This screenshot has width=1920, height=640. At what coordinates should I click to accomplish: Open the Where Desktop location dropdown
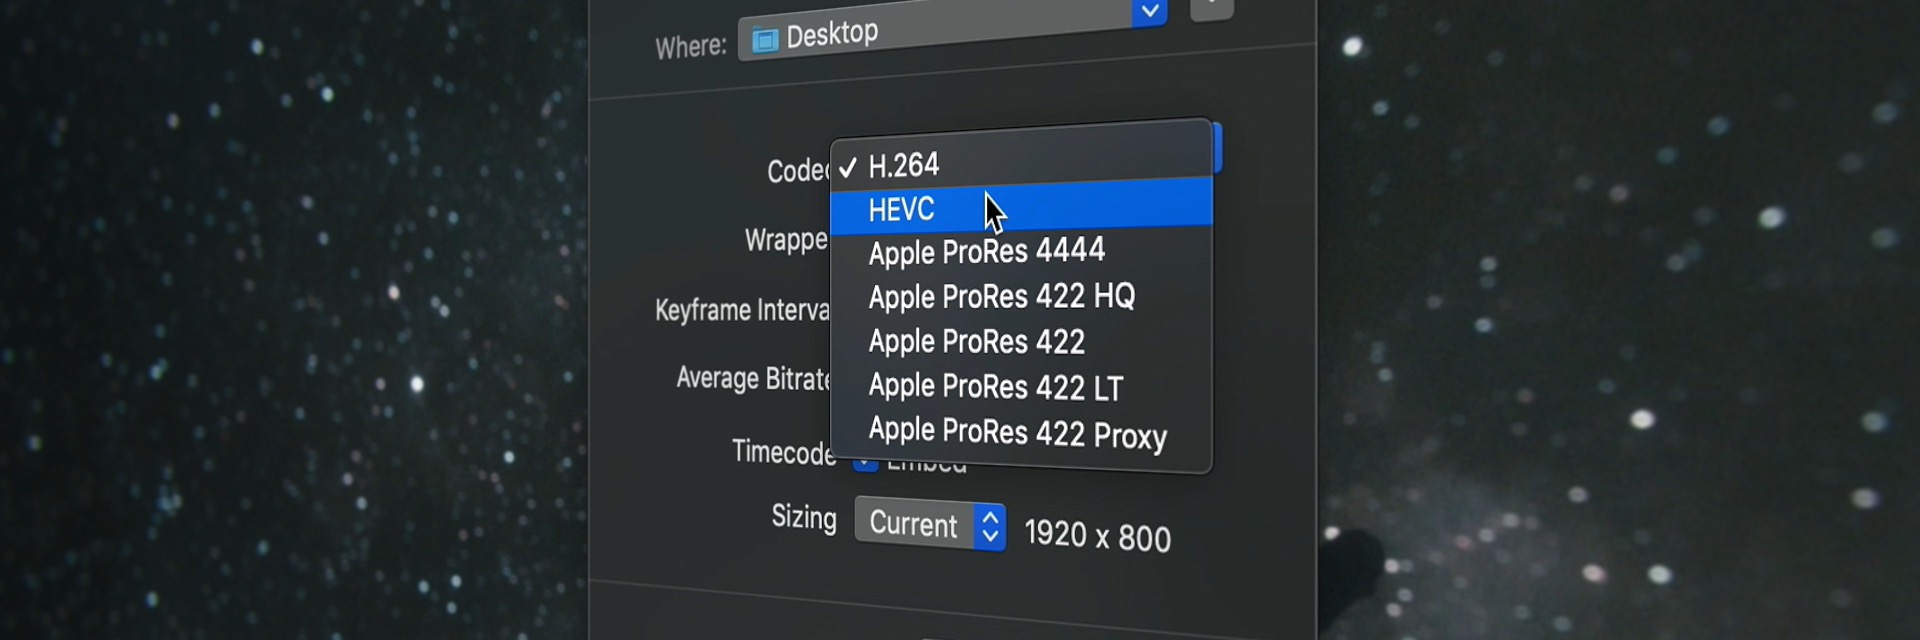(952, 27)
